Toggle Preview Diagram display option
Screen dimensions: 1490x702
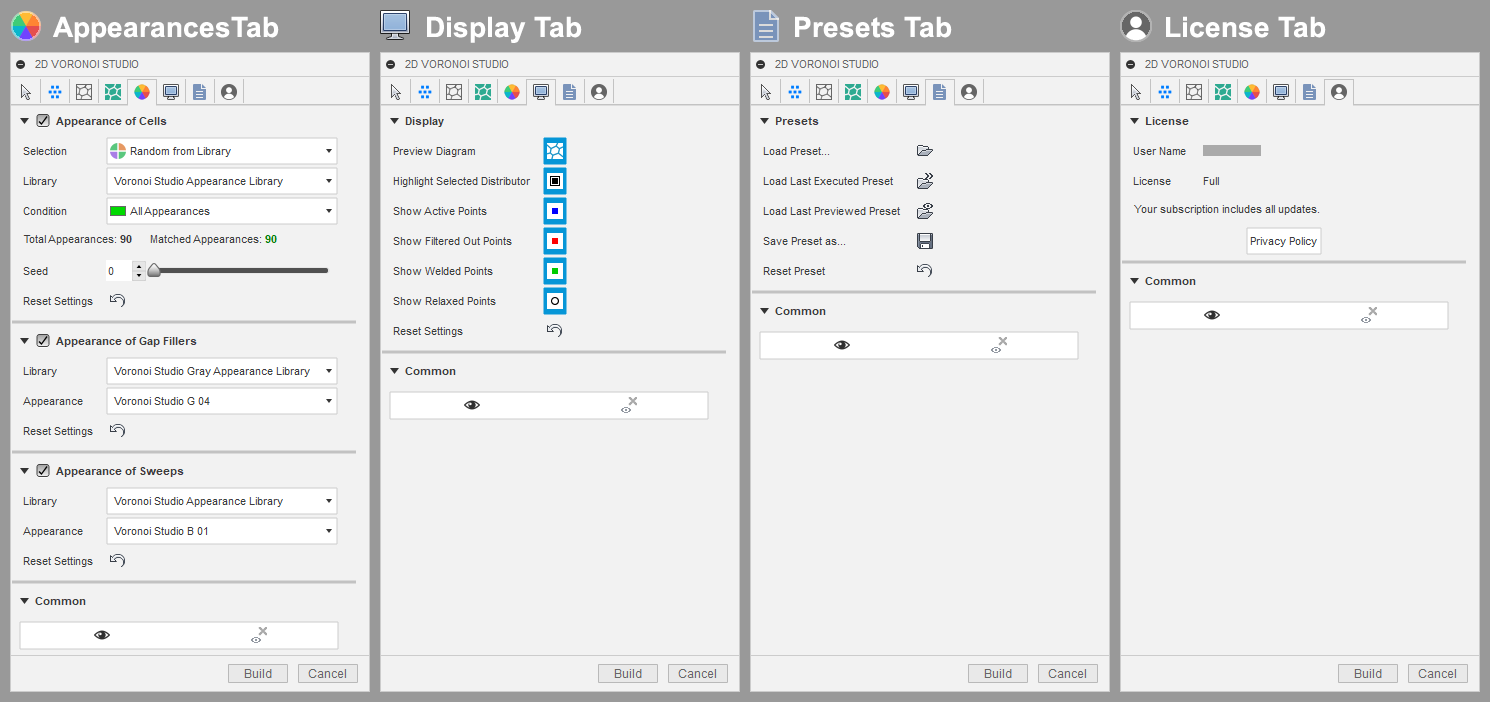555,151
